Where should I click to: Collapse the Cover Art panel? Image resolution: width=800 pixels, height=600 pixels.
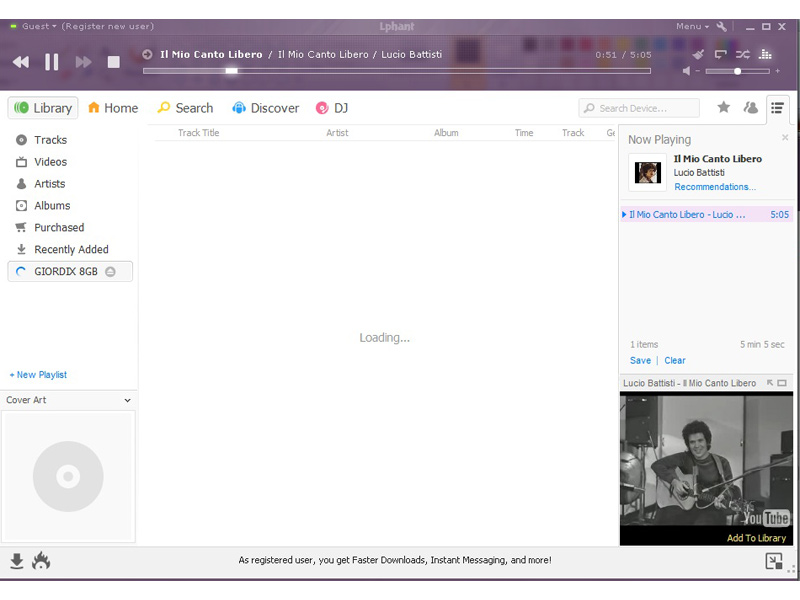click(x=127, y=400)
